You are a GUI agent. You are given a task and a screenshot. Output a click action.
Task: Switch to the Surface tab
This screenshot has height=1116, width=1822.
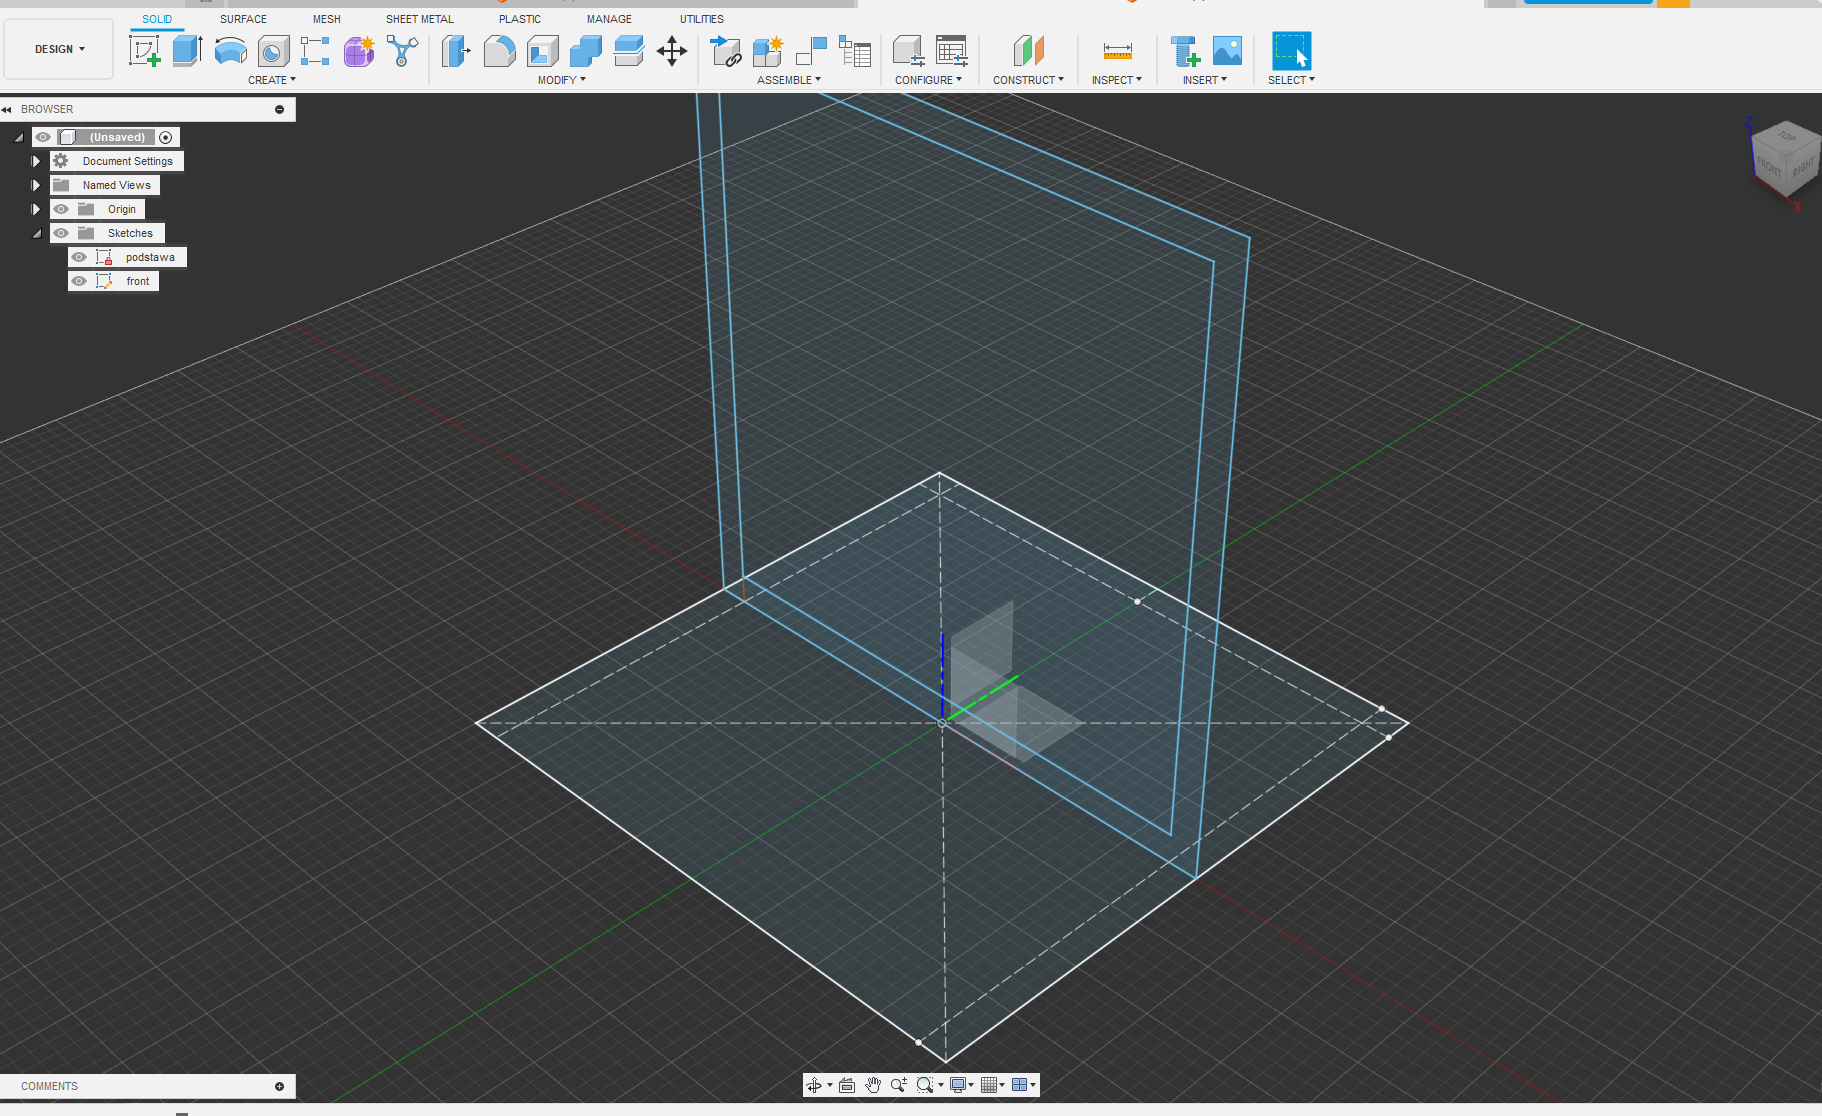pyautogui.click(x=243, y=19)
